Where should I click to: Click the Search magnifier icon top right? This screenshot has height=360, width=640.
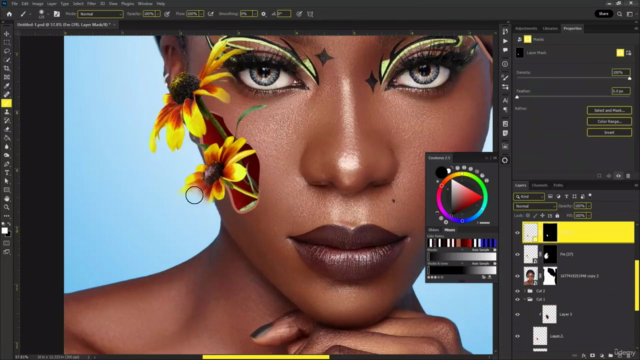(x=620, y=14)
